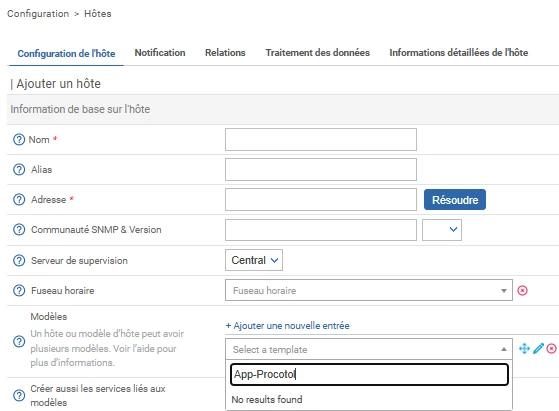Select the pencil edit icon for the template
This screenshot has height=411, width=559.
tap(538, 348)
